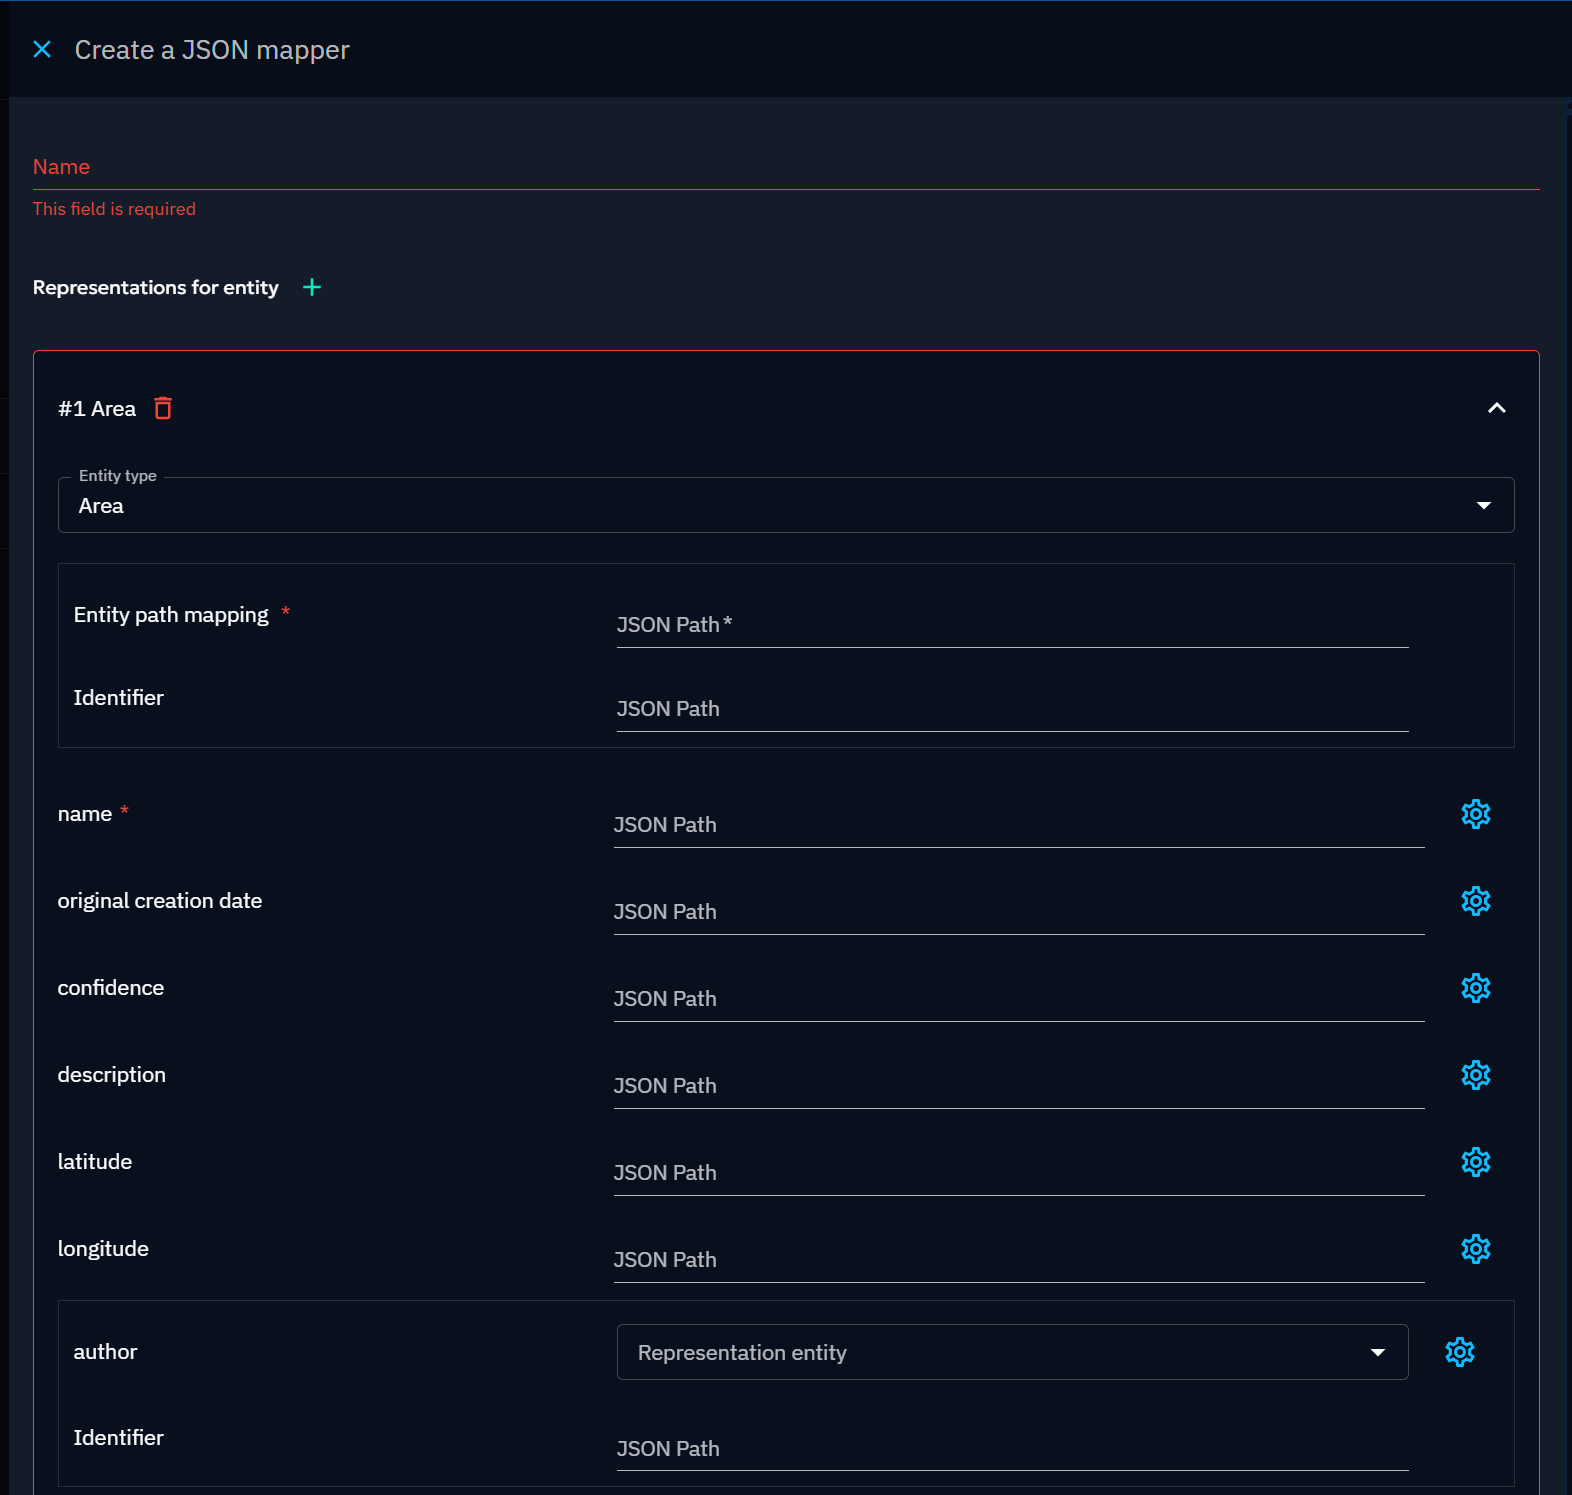Open settings gear for latitude attribute
The width and height of the screenshot is (1572, 1495).
(1475, 1162)
